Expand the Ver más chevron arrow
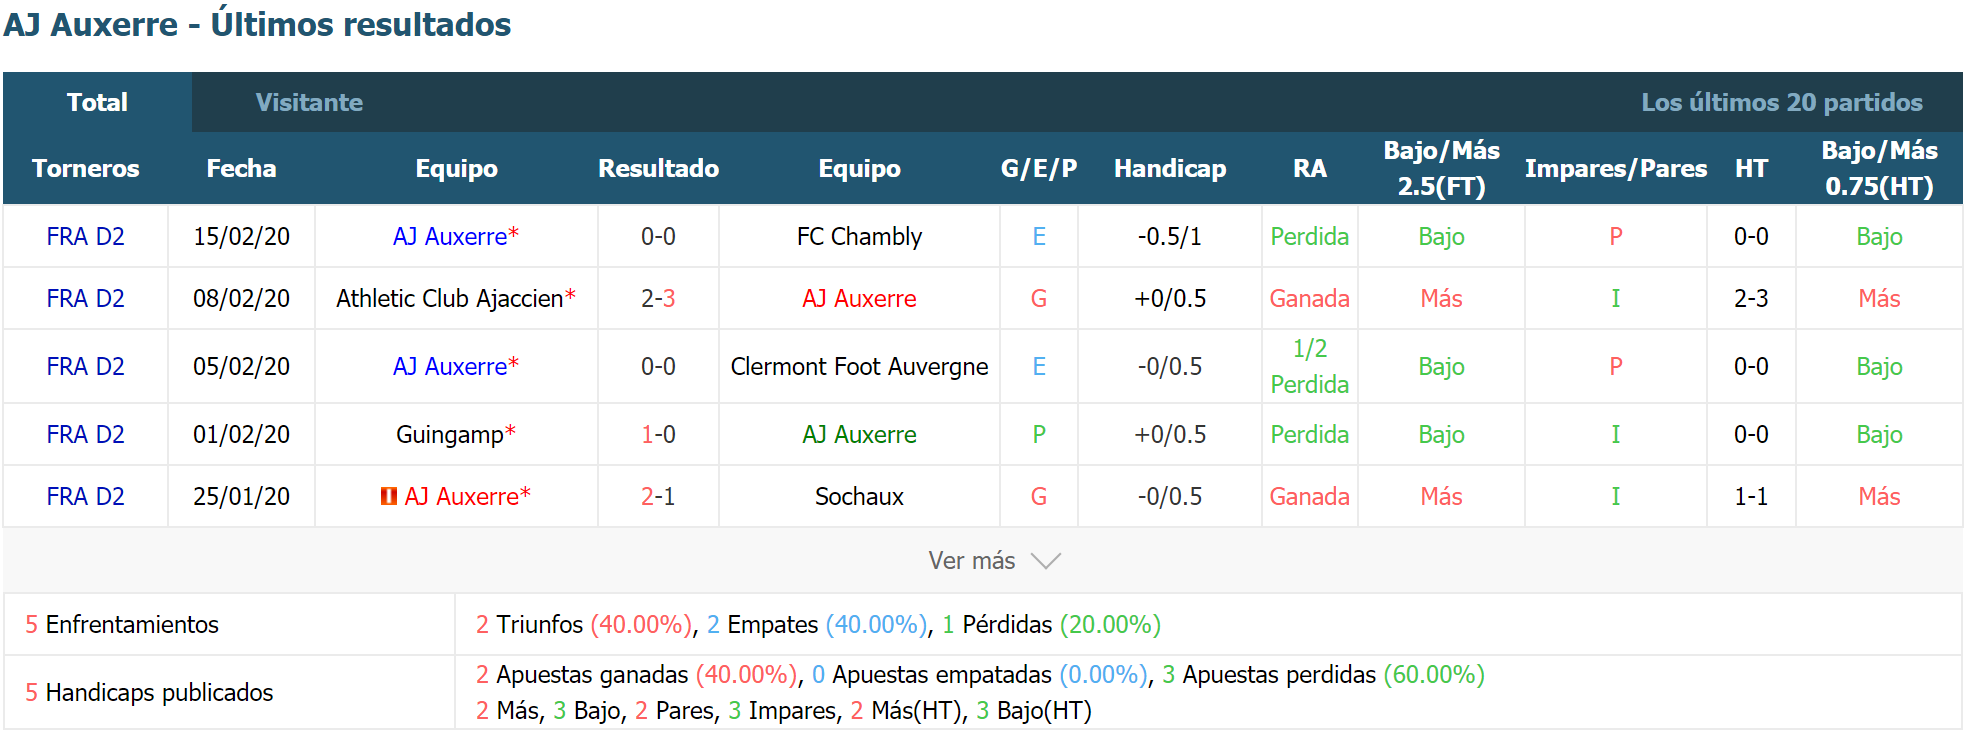 click(1045, 561)
